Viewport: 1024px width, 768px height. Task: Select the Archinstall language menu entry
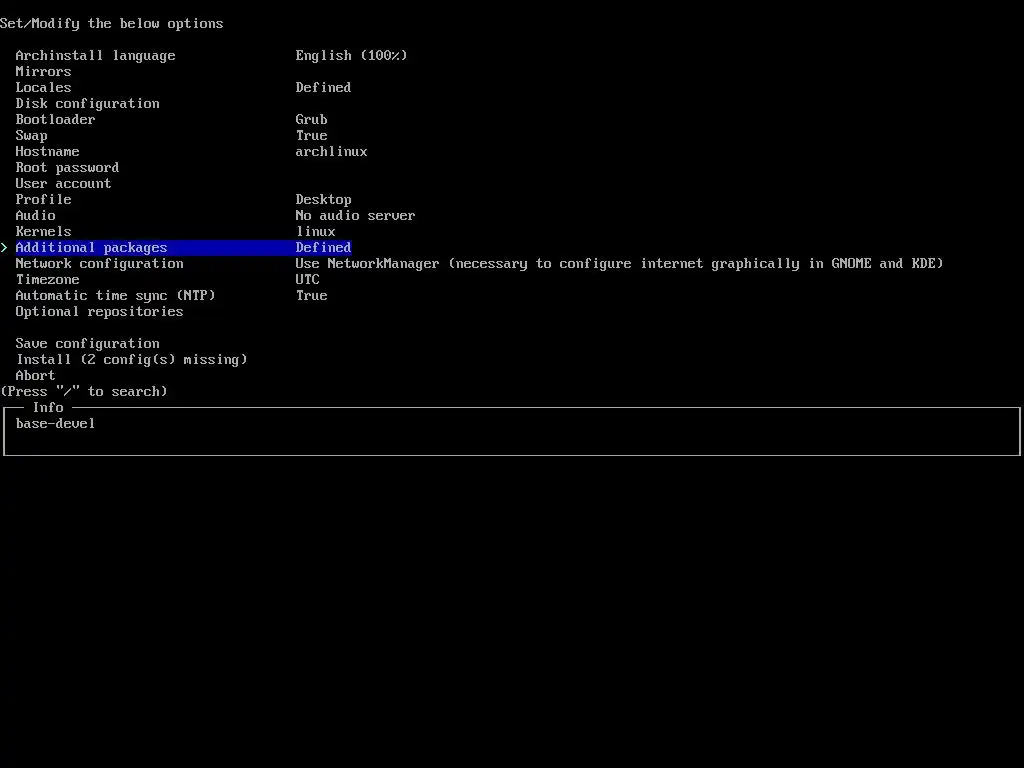(95, 56)
